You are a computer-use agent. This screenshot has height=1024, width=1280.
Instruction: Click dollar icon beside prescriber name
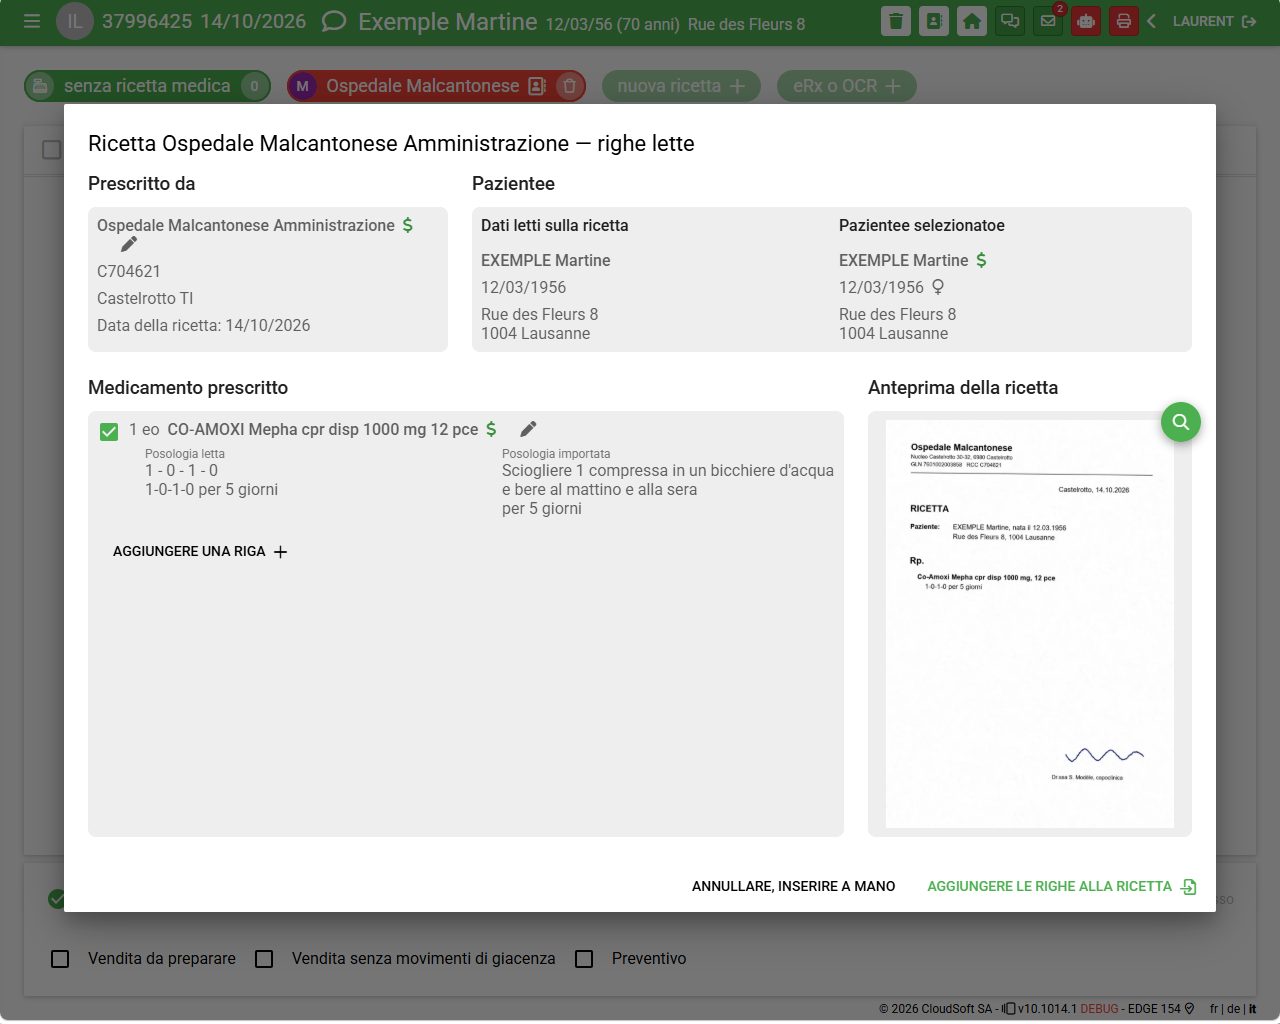pos(407,225)
